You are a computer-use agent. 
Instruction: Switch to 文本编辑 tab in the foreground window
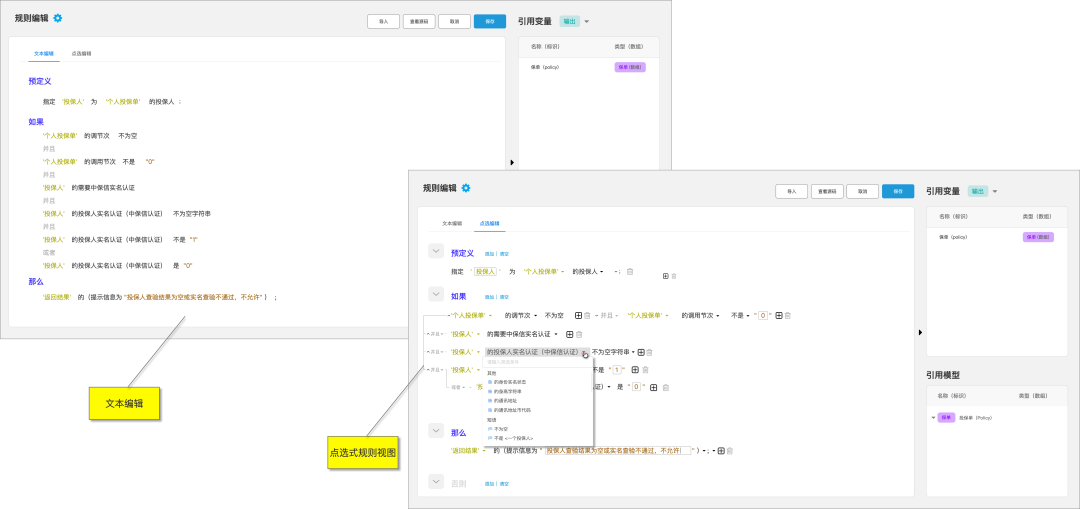[x=452, y=224]
